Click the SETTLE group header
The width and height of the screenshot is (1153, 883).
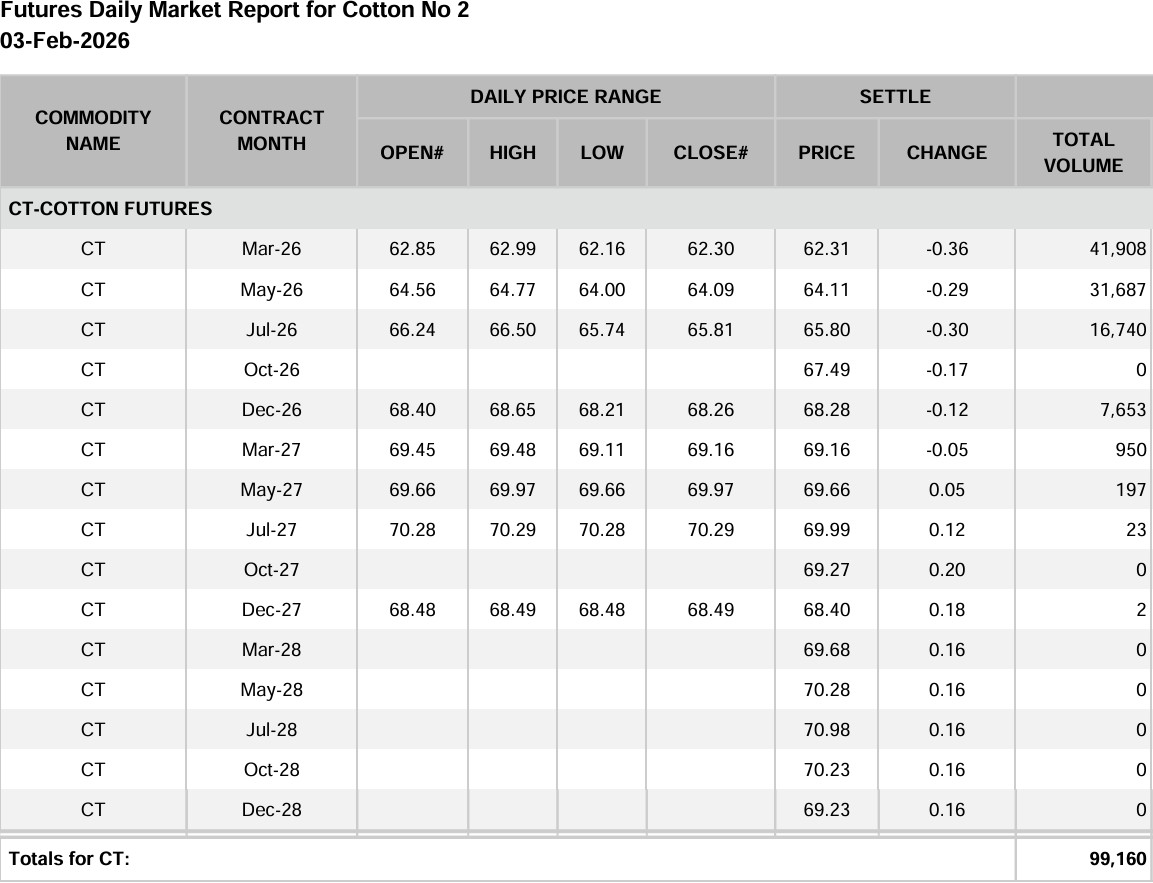coord(894,97)
